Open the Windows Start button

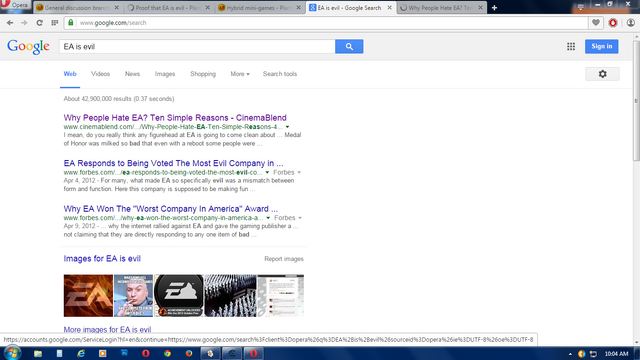[x=12, y=353]
